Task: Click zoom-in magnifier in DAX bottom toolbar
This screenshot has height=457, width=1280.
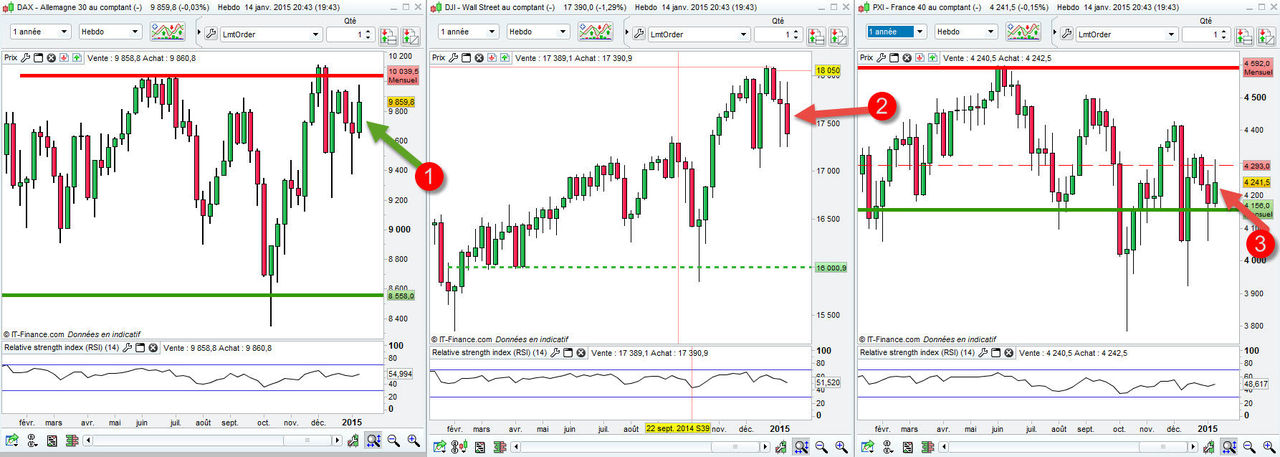Action: click(x=413, y=440)
